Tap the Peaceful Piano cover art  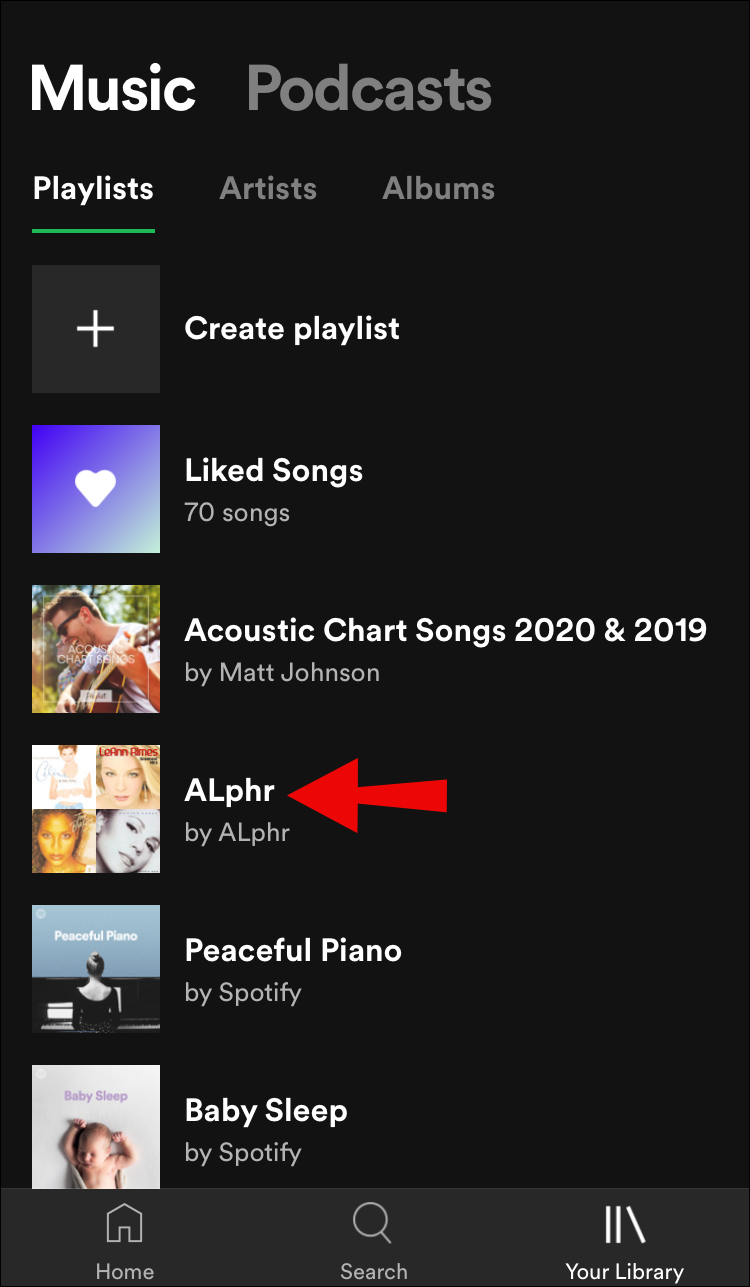point(96,969)
